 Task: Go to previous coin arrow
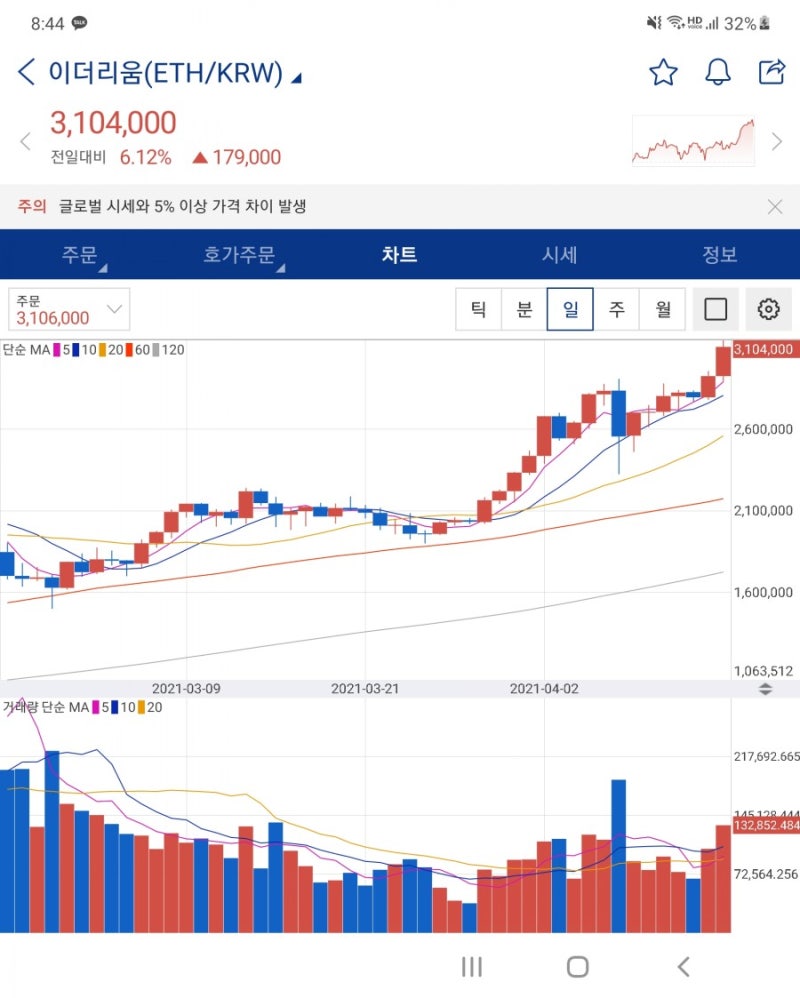click(x=25, y=141)
